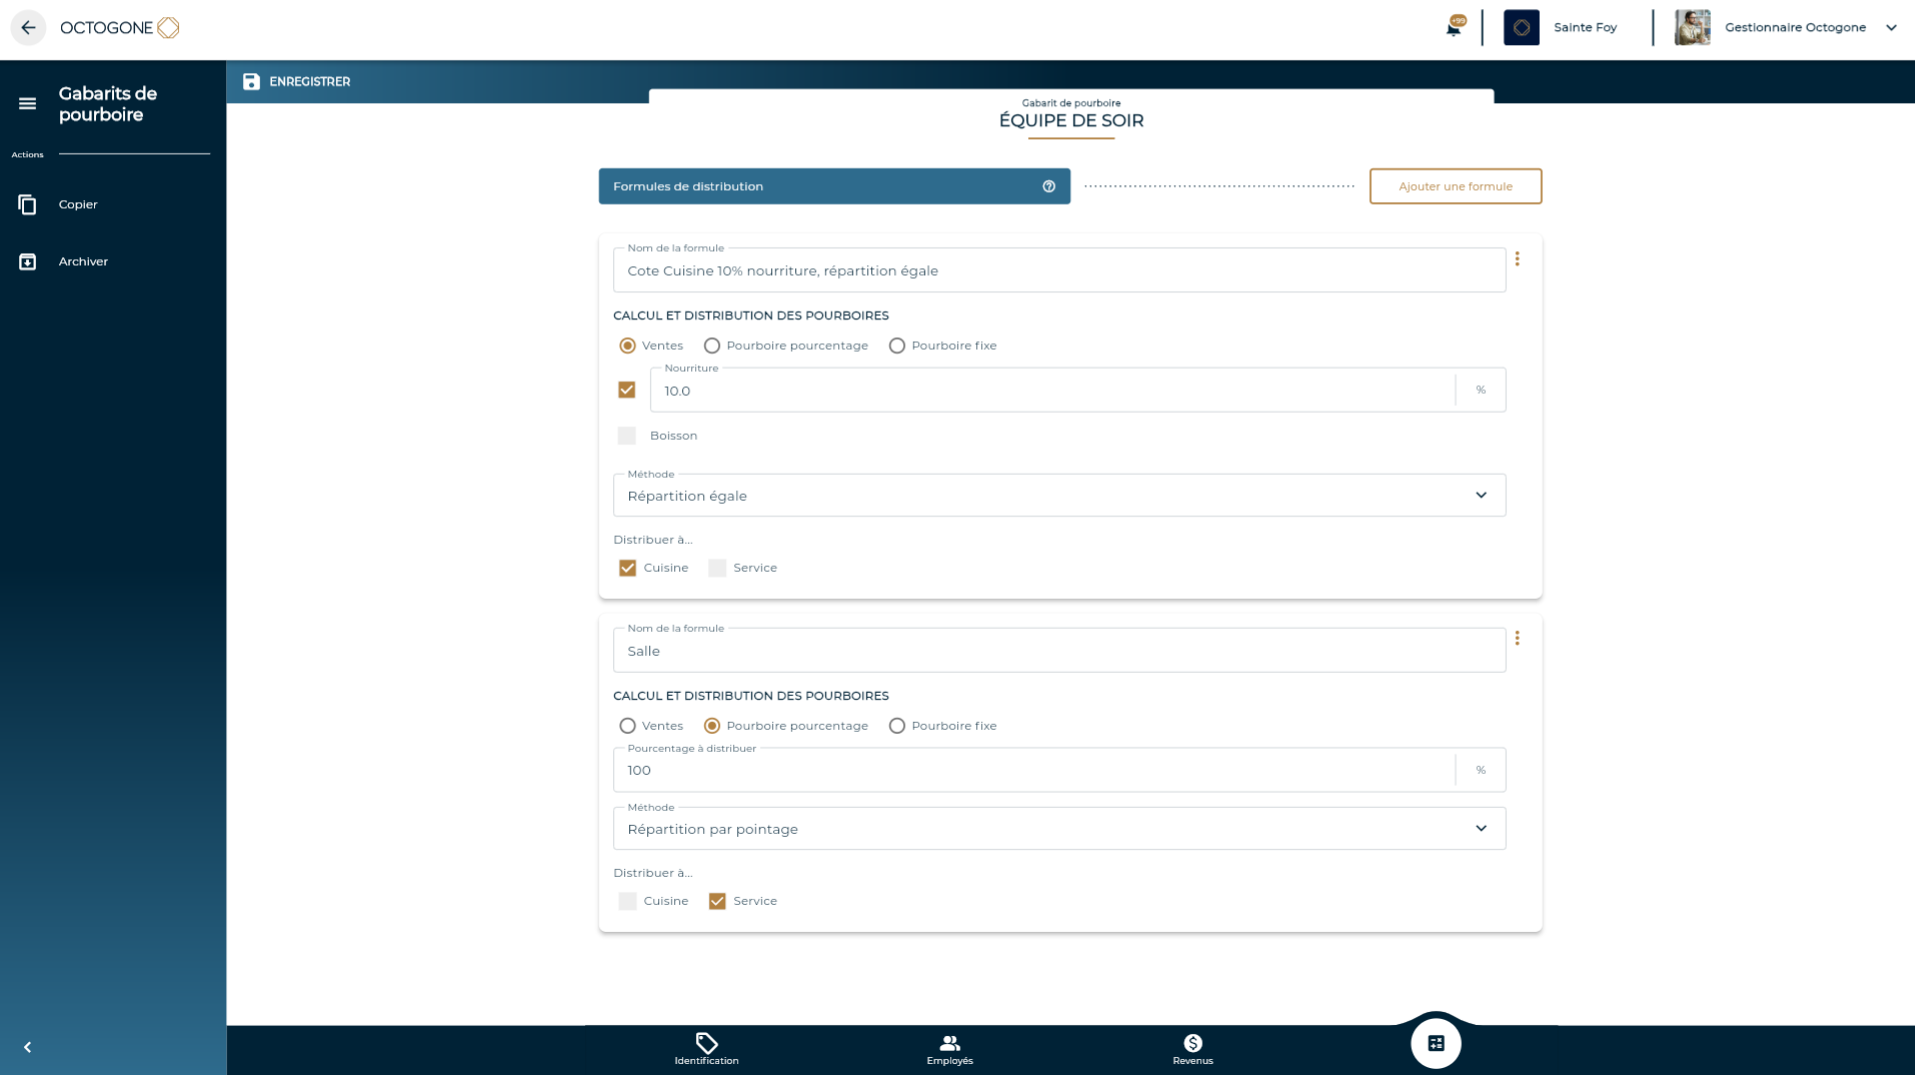Click Copier action label
Image resolution: width=1915 pixels, height=1075 pixels.
tap(78, 205)
